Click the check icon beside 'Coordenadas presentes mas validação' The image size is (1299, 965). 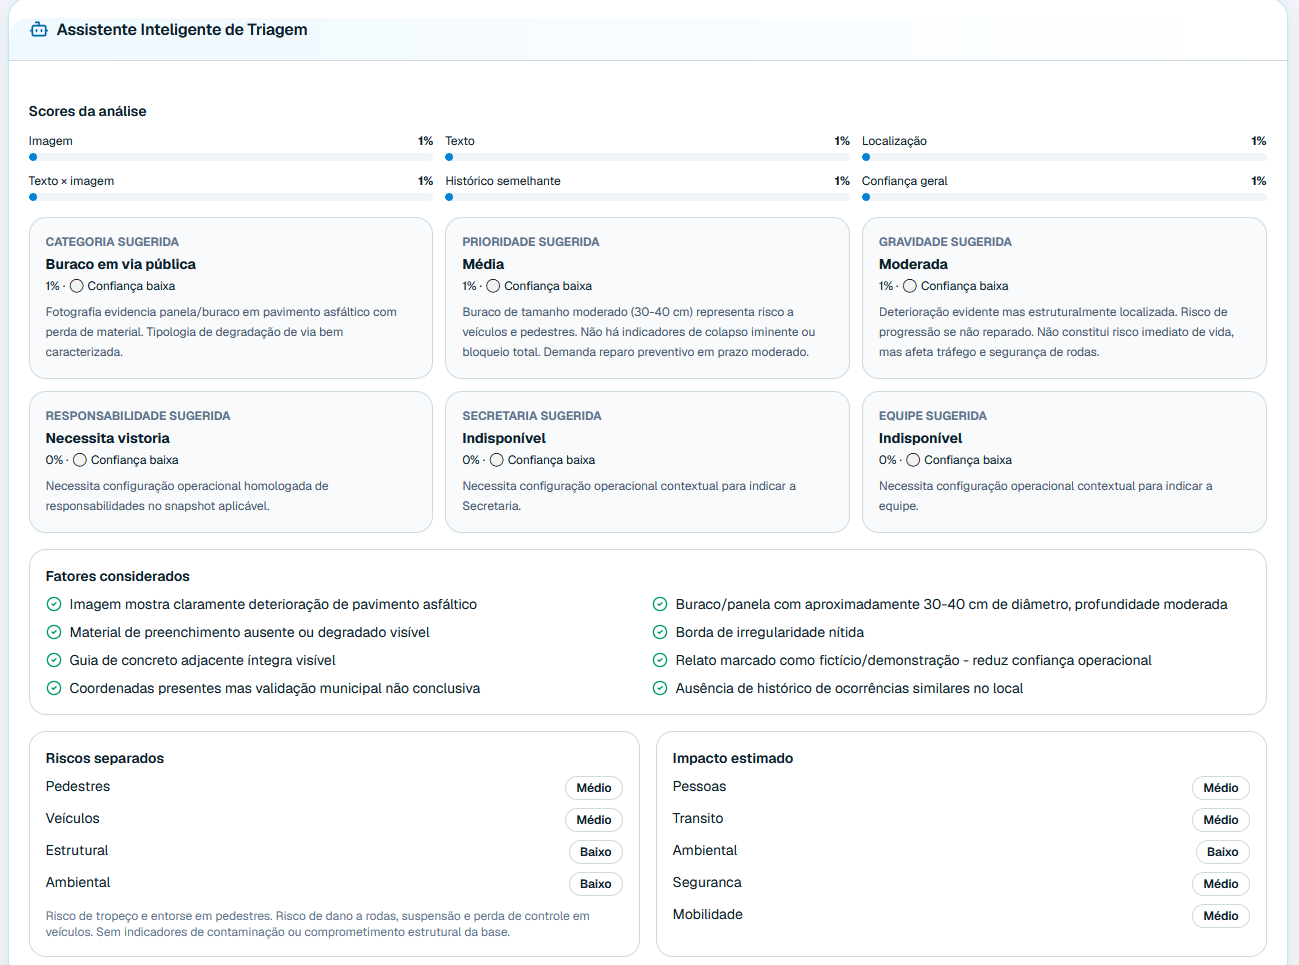coord(54,688)
